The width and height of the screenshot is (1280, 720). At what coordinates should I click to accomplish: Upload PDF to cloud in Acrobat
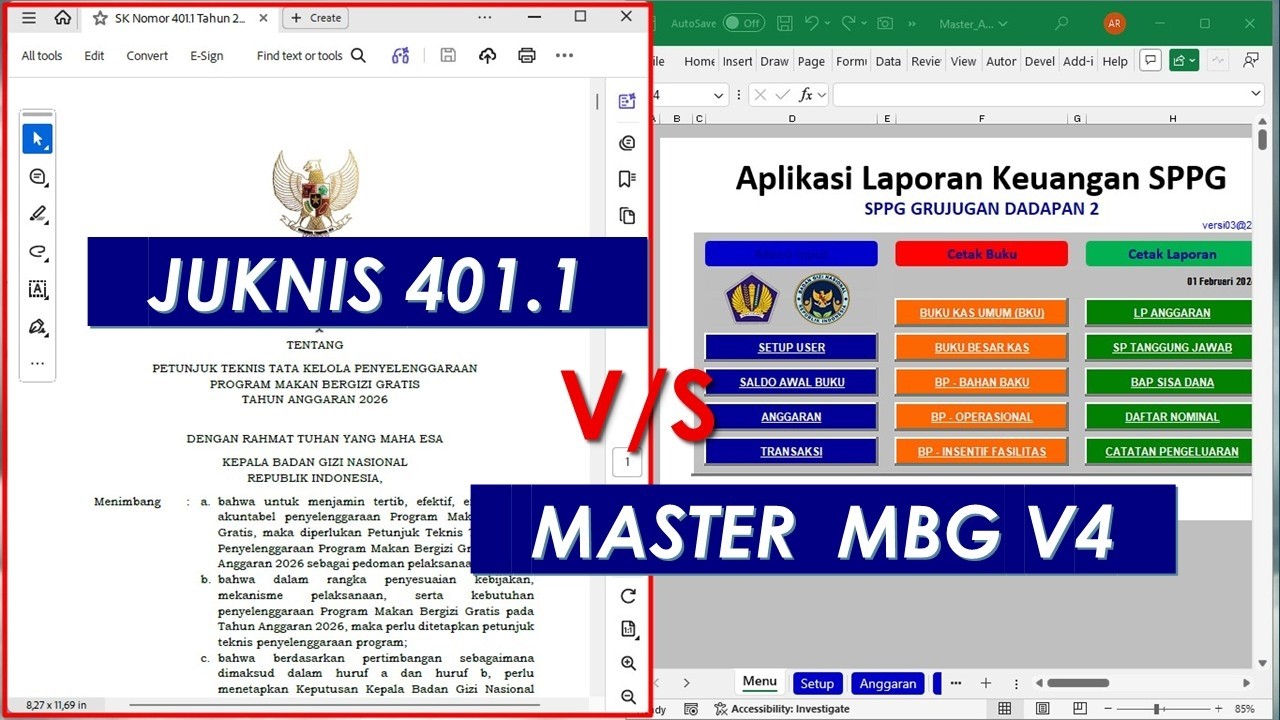point(488,56)
